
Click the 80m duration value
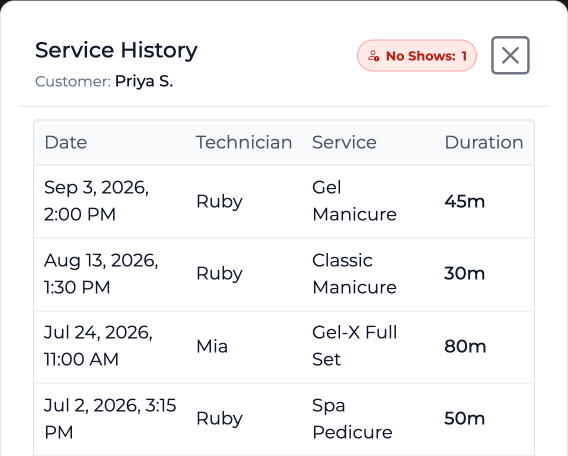pyautogui.click(x=465, y=346)
